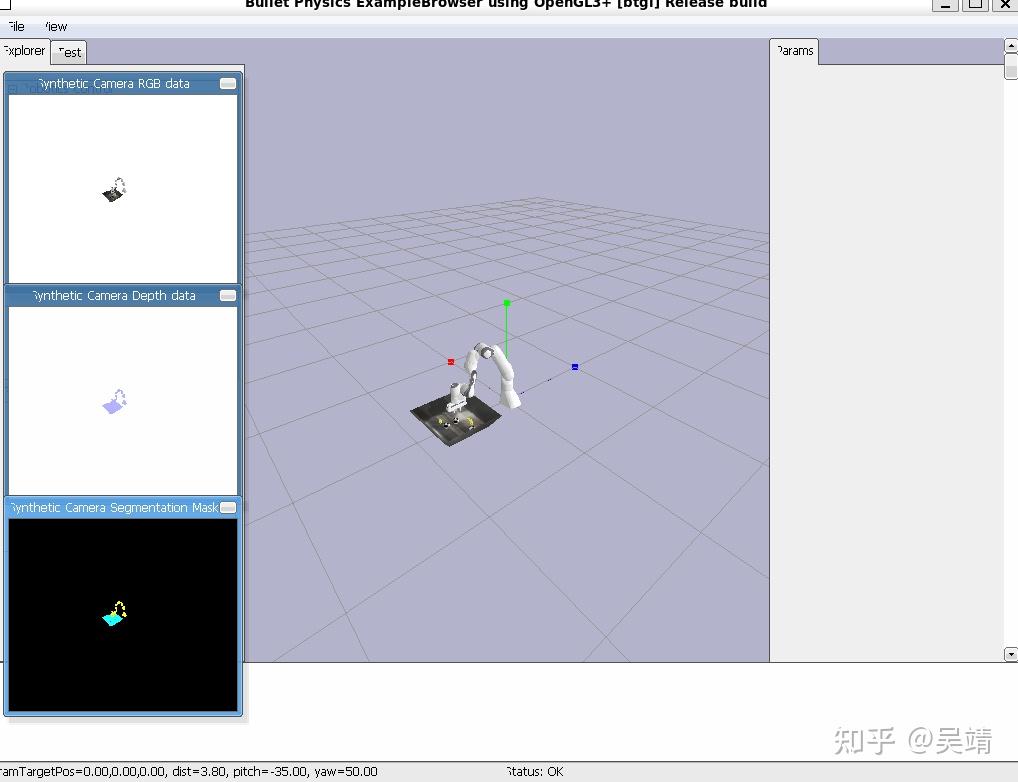Collapse the Synthetic Camera Segmentation Mask panel
The image size is (1018, 782).
tap(228, 507)
